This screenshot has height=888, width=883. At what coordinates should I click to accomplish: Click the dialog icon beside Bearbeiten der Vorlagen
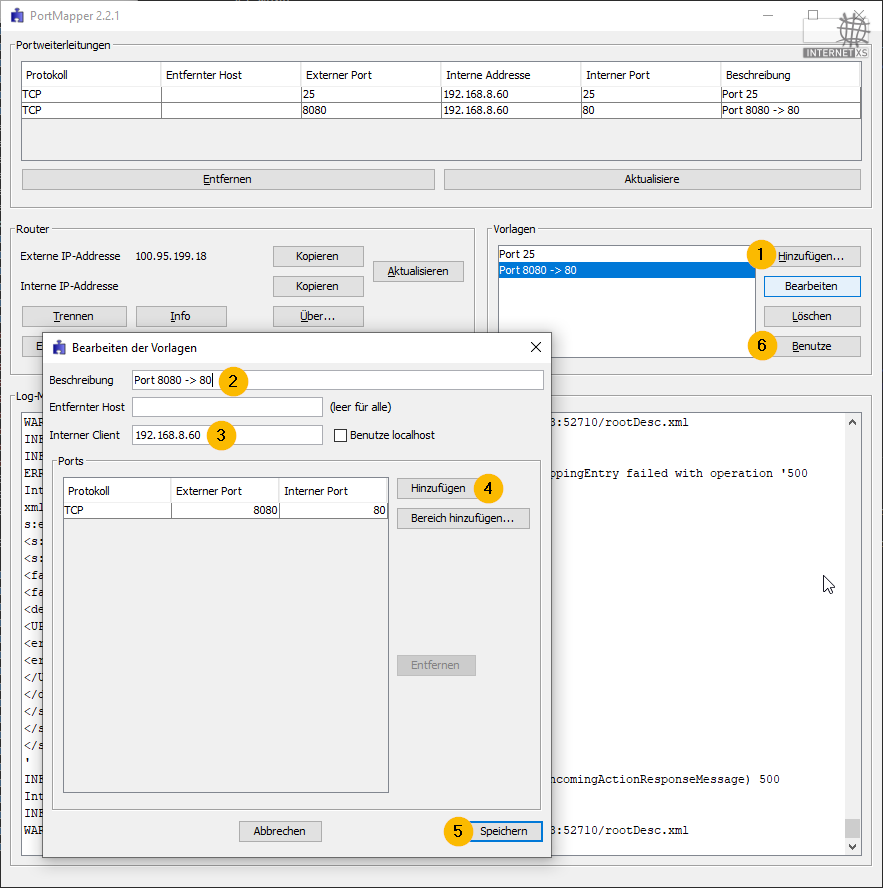[x=59, y=348]
